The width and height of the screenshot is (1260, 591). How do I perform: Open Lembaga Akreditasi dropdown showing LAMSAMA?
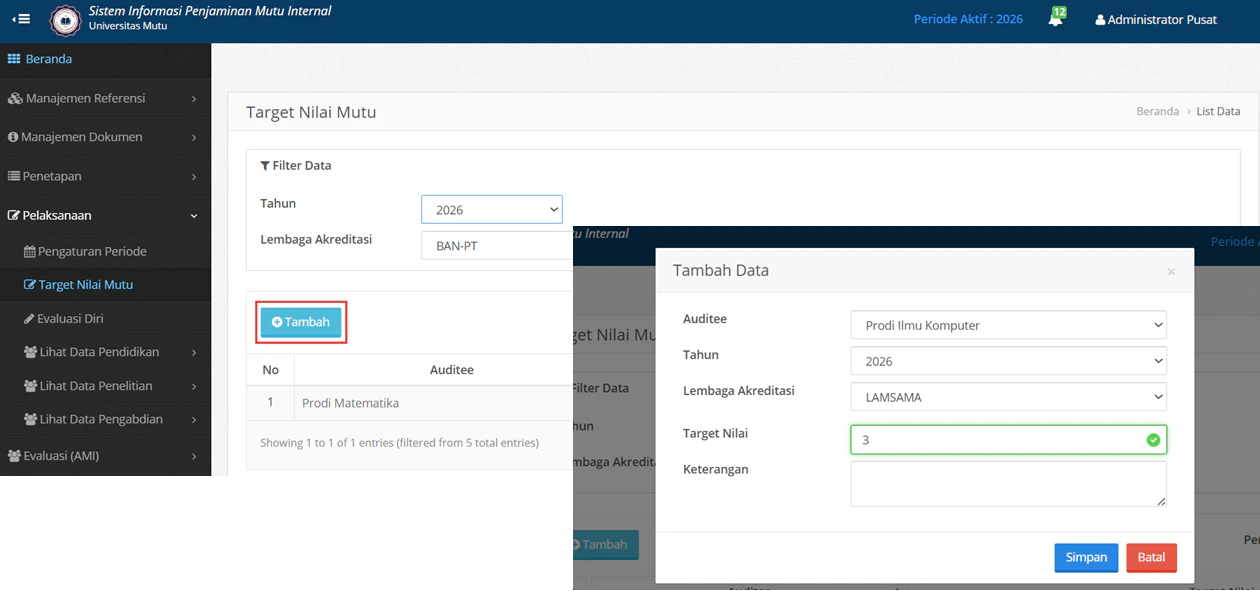(x=1008, y=397)
